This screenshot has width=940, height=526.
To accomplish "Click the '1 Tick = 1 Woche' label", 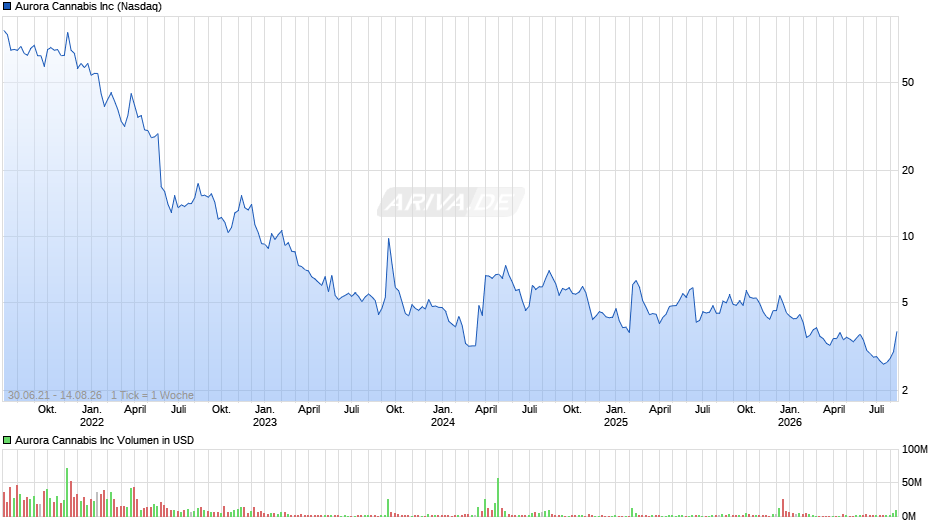I will pyautogui.click(x=152, y=395).
